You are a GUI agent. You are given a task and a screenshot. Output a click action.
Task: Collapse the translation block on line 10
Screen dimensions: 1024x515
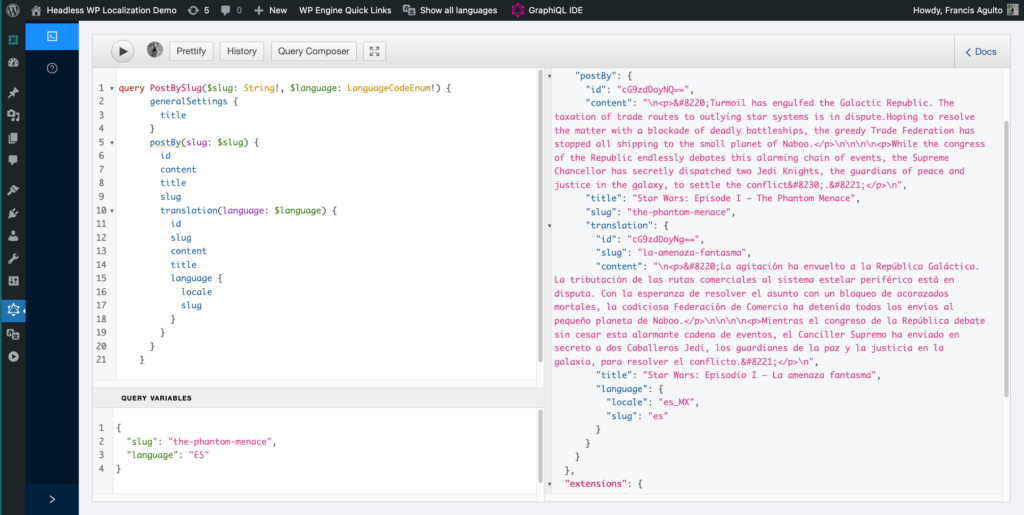pyautogui.click(x=112, y=211)
